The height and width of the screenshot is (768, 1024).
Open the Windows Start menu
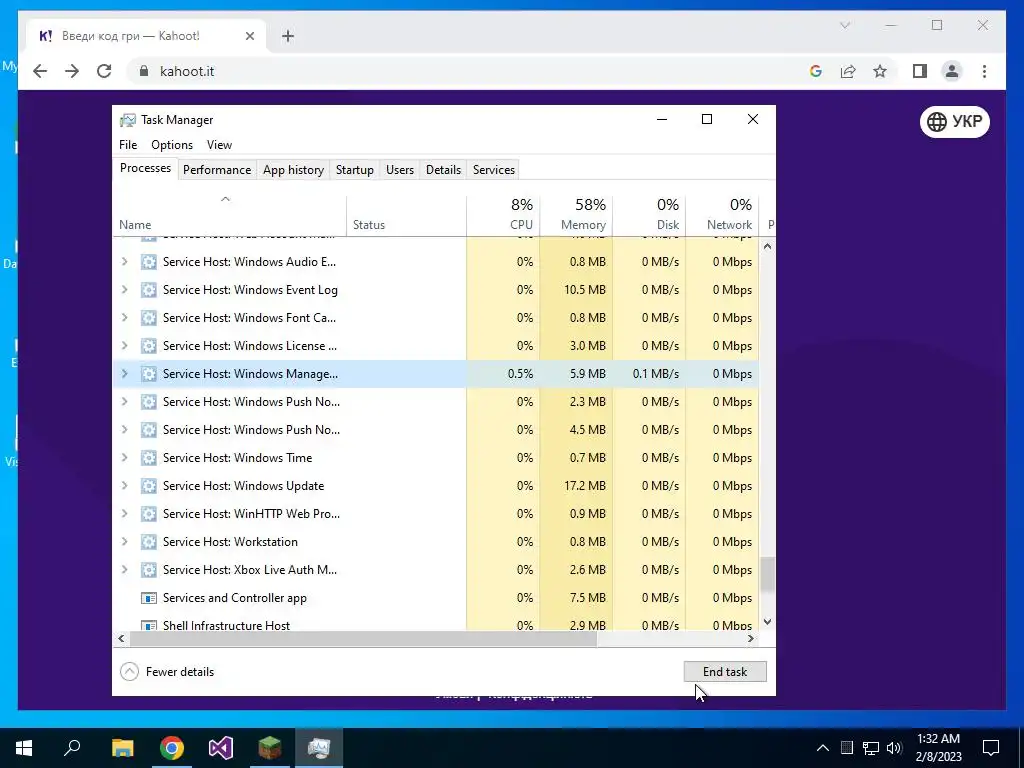coord(24,748)
